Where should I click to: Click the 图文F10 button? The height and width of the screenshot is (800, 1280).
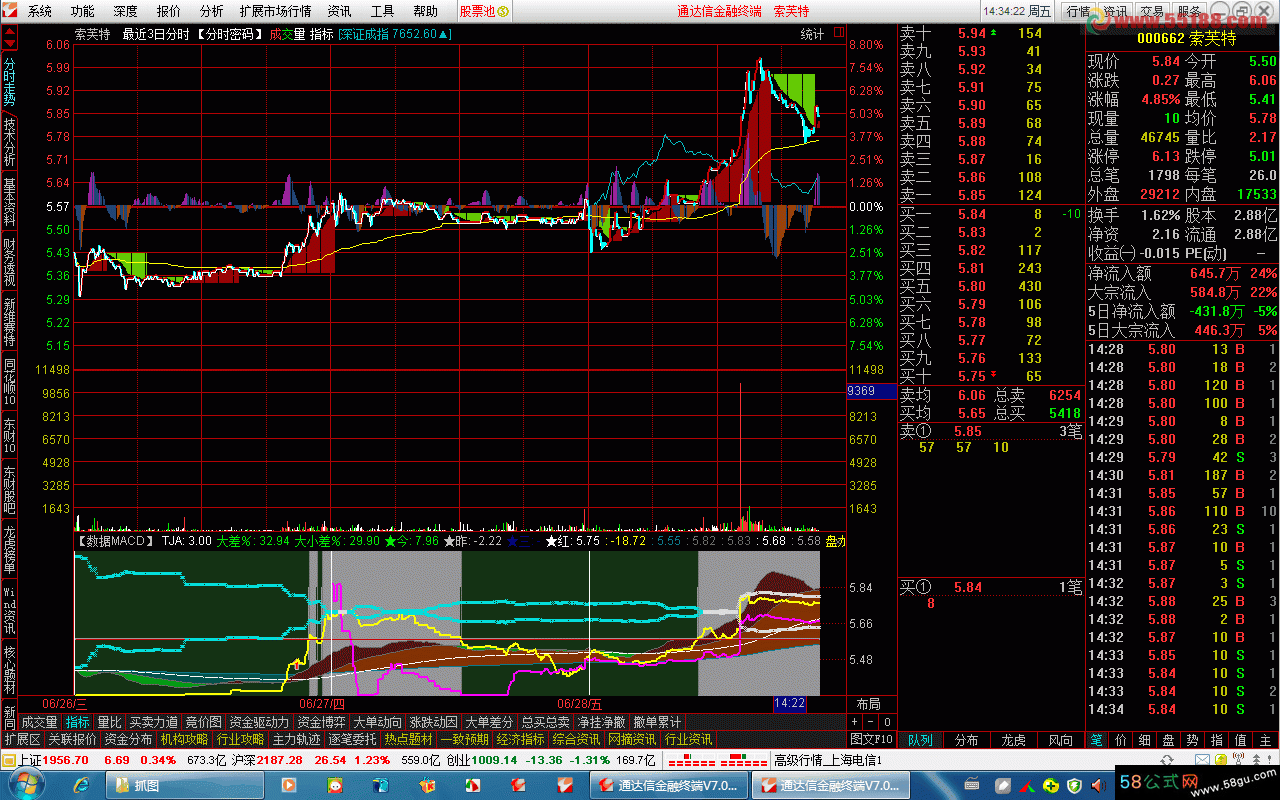(871, 739)
